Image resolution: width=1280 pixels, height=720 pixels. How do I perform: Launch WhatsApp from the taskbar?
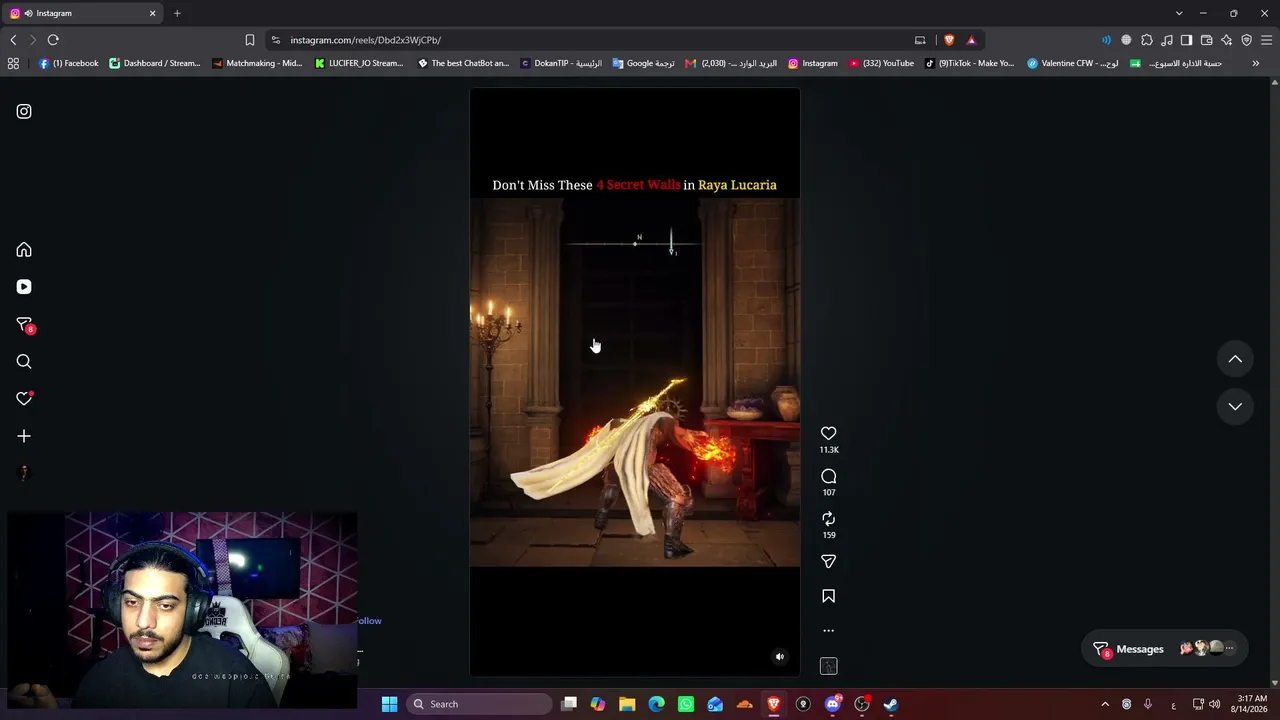686,704
